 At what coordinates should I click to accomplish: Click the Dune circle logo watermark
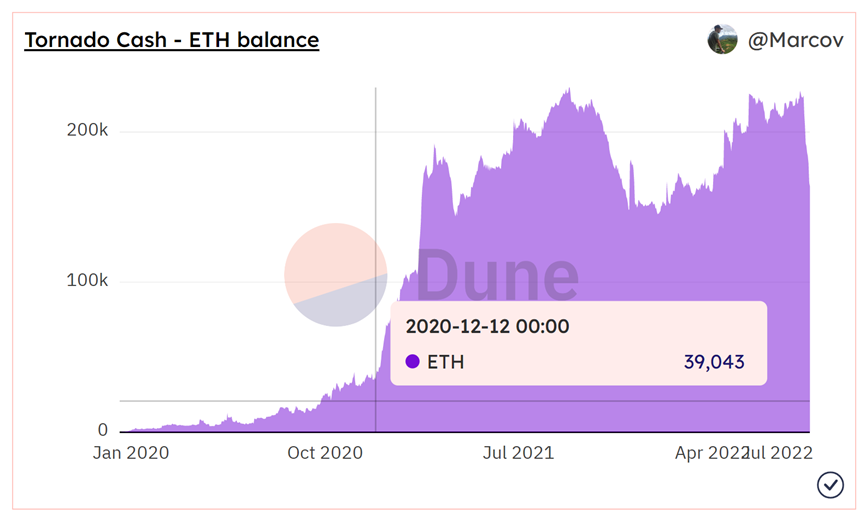point(336,274)
